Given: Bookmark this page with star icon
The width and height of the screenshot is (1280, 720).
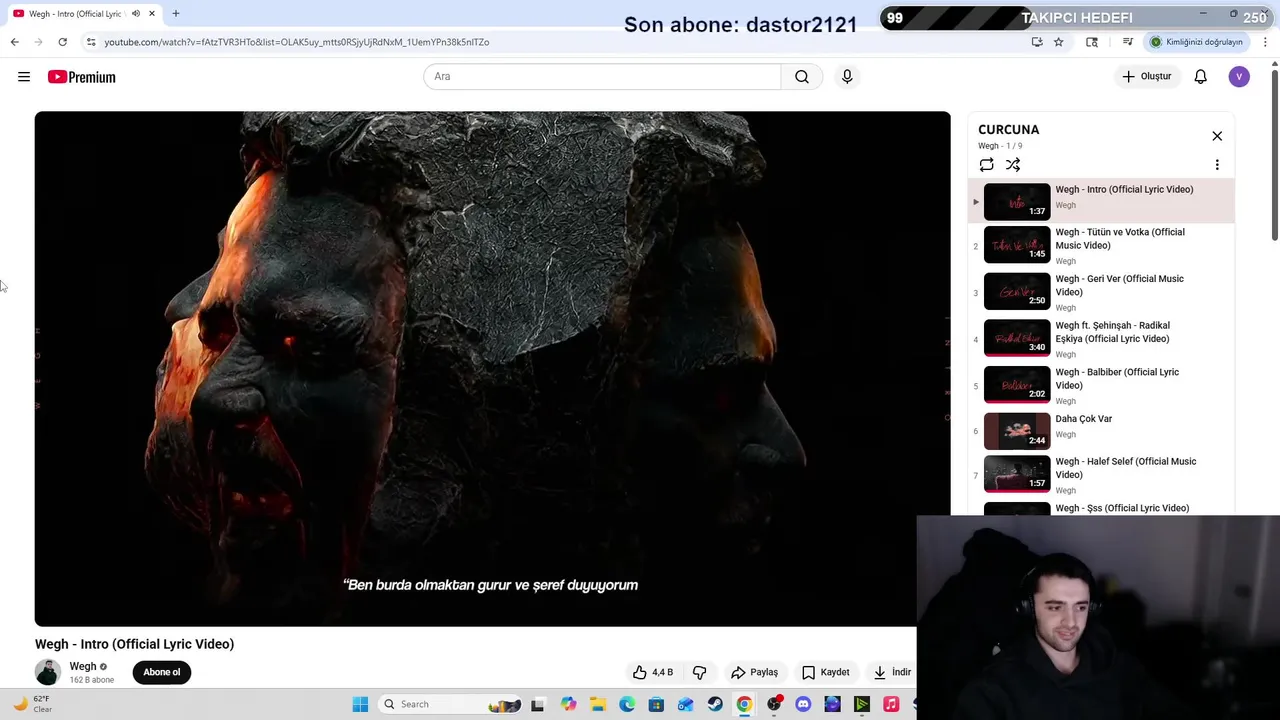Looking at the screenshot, I should point(1058,42).
